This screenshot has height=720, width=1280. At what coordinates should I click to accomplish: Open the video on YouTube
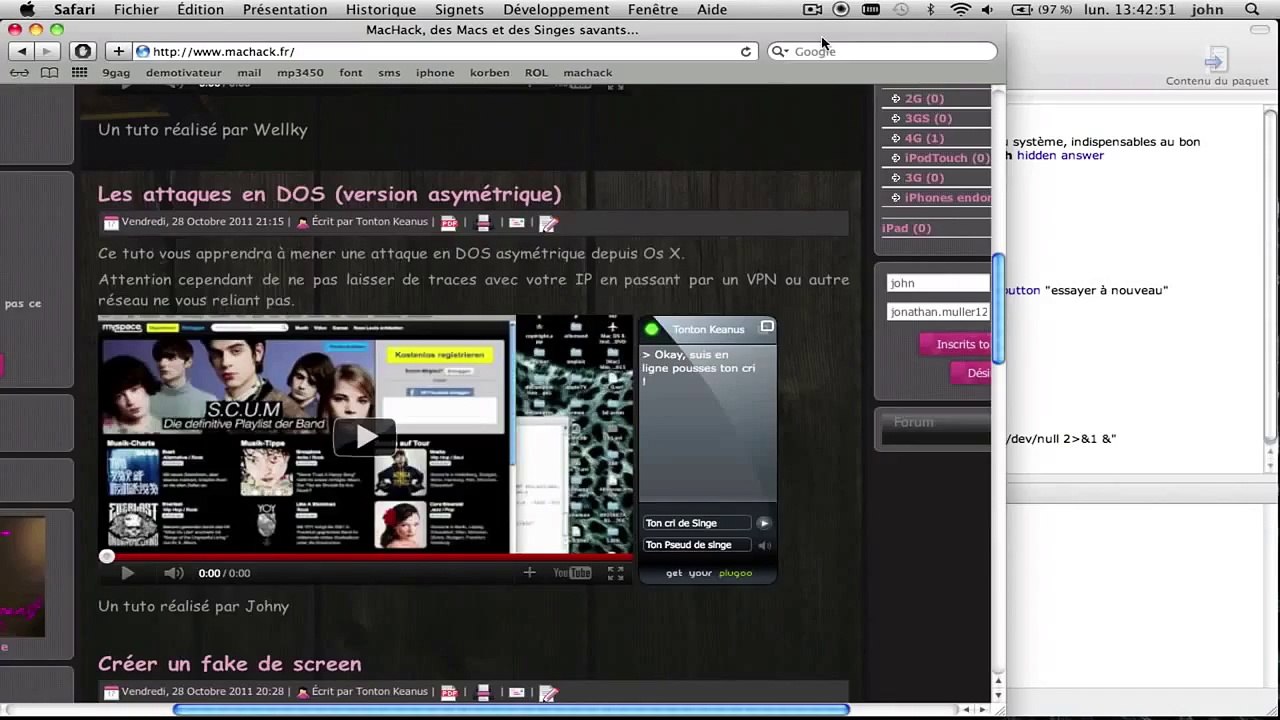pos(572,573)
